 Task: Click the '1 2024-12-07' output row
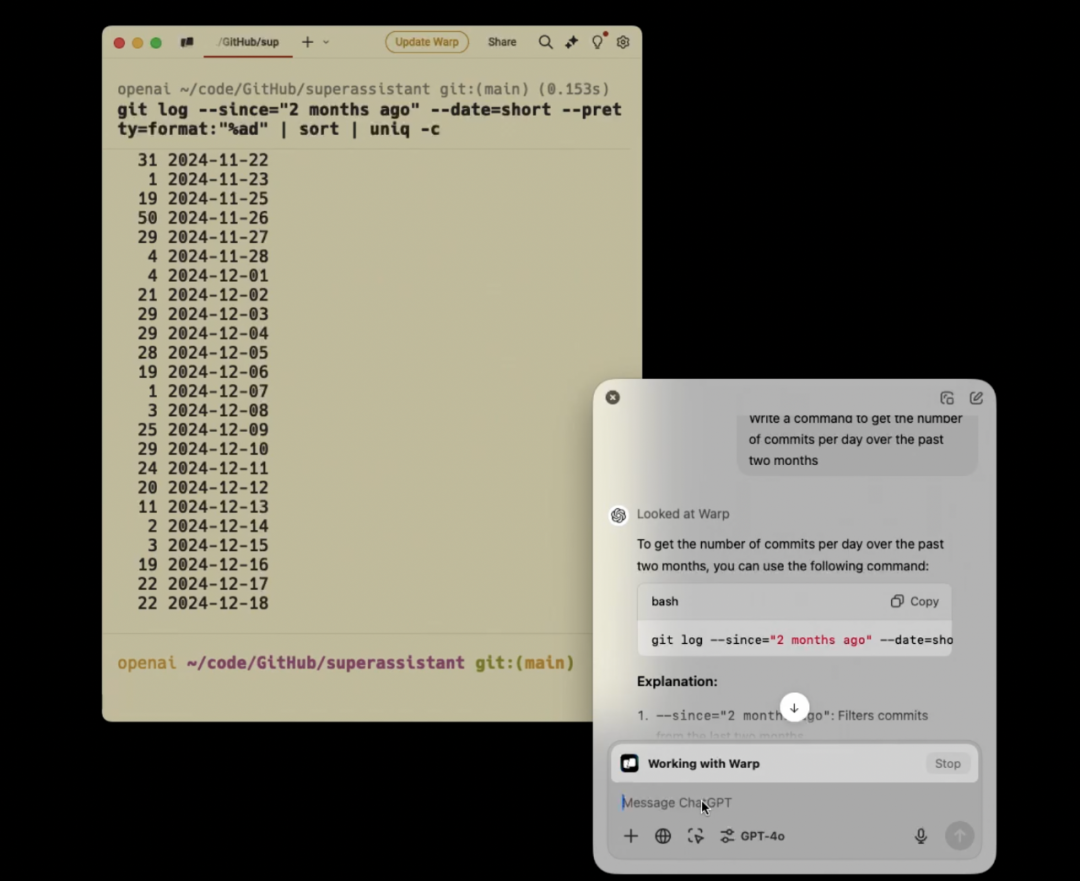208,391
